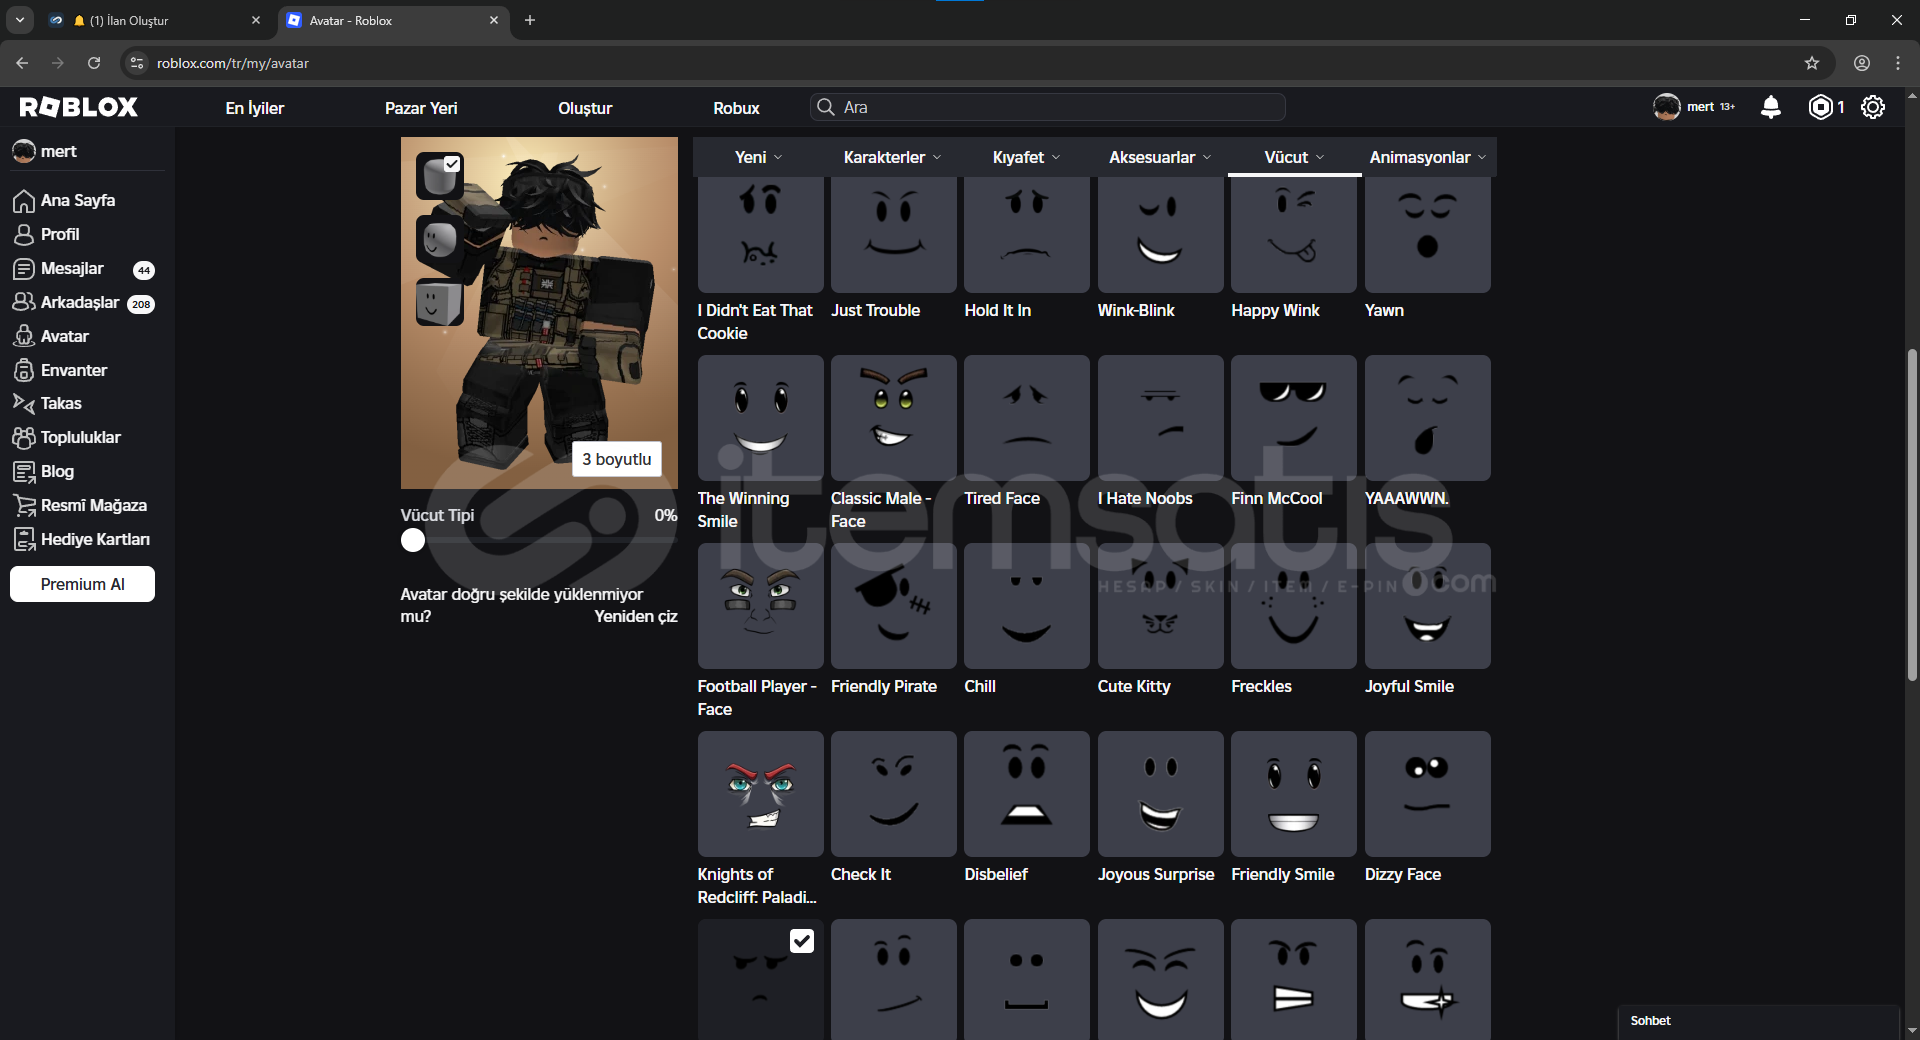
Task: Toggle the checked head thumbnail on avatar preview
Action: 439,176
